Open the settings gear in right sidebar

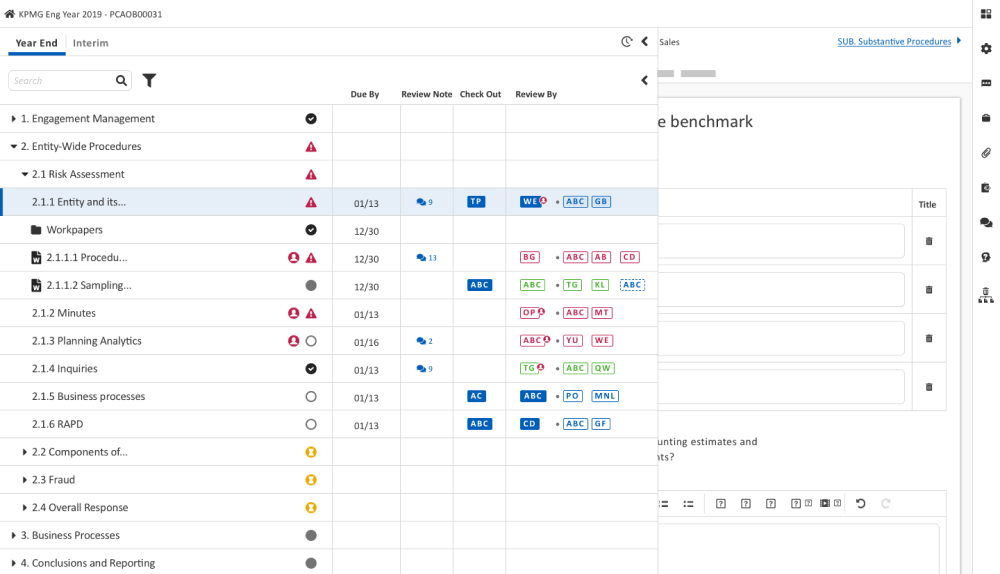(x=986, y=48)
